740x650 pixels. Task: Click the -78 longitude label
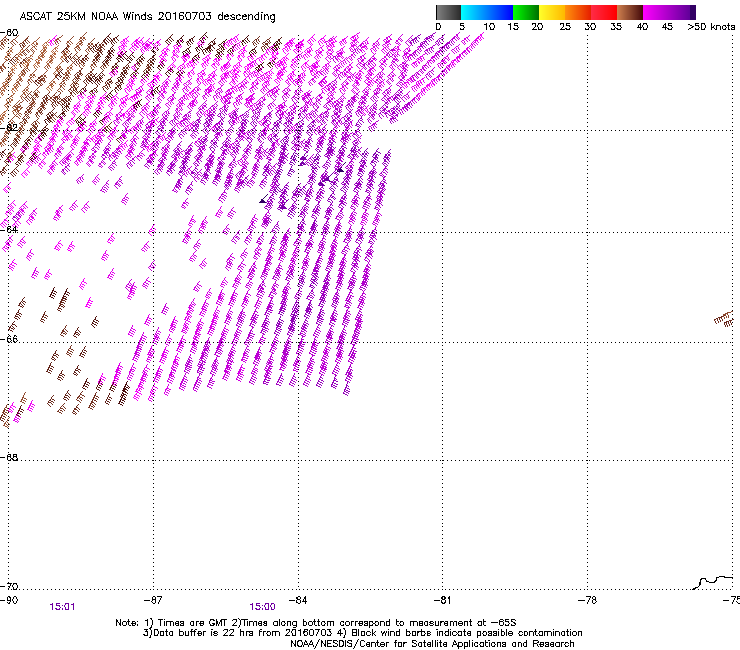coord(587,600)
